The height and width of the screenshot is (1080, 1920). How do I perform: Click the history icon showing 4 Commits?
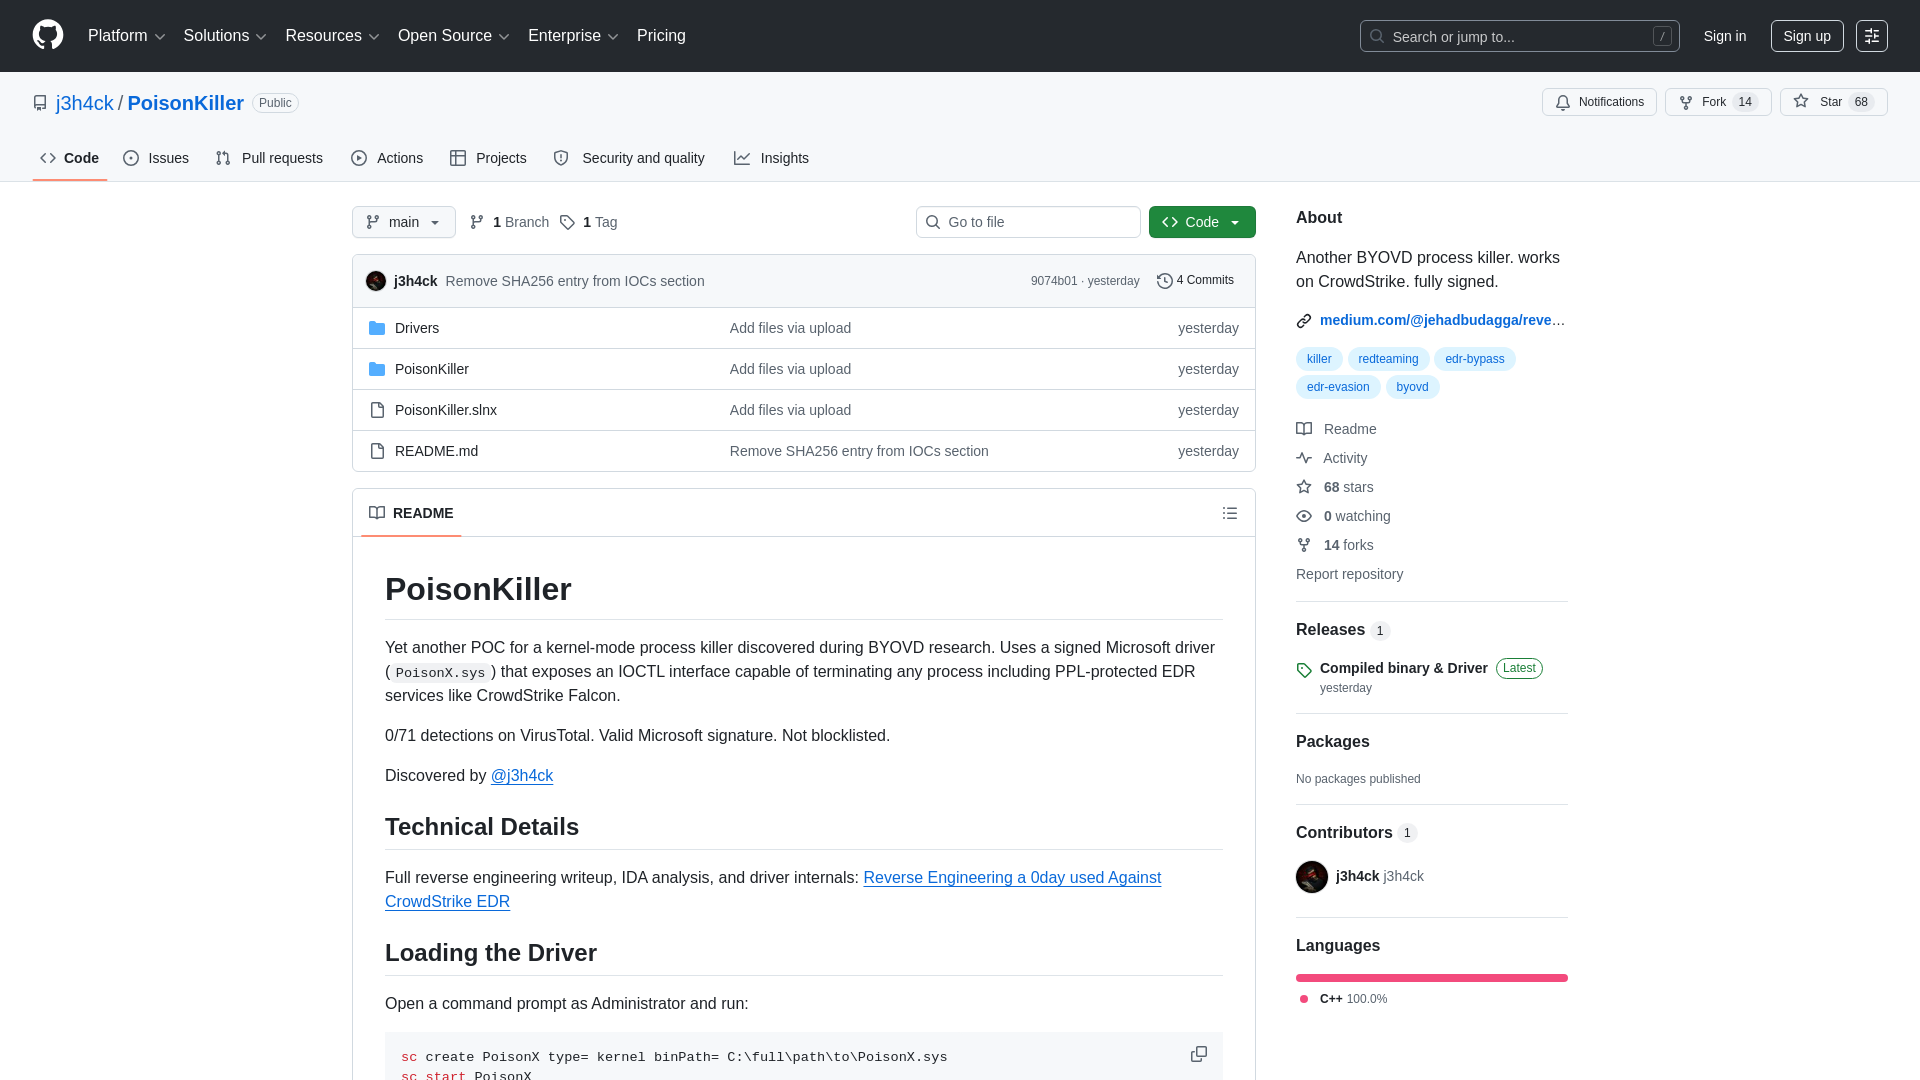[1163, 281]
